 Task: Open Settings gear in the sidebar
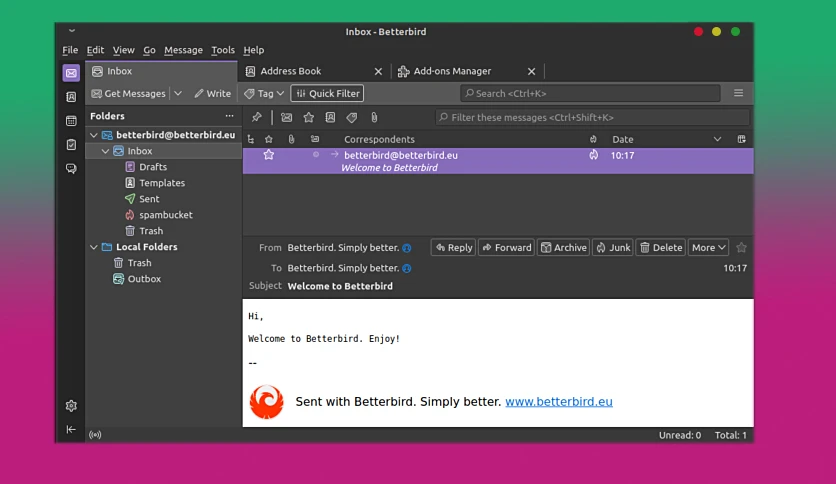[71, 406]
